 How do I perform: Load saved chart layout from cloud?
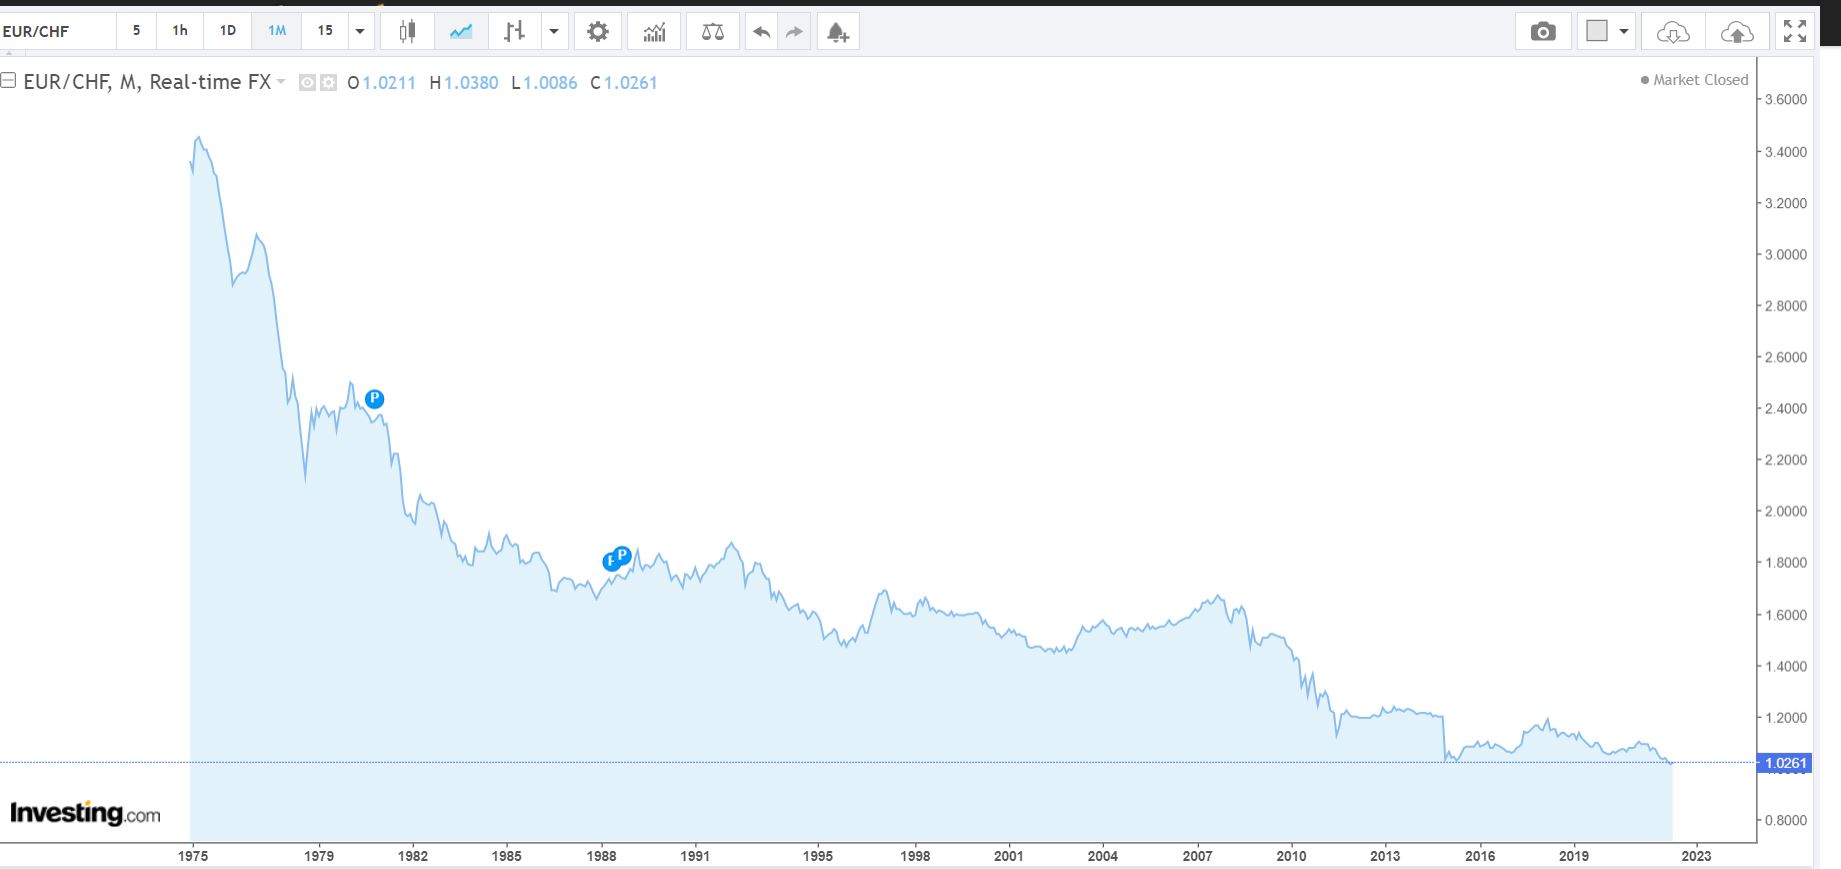point(1673,32)
